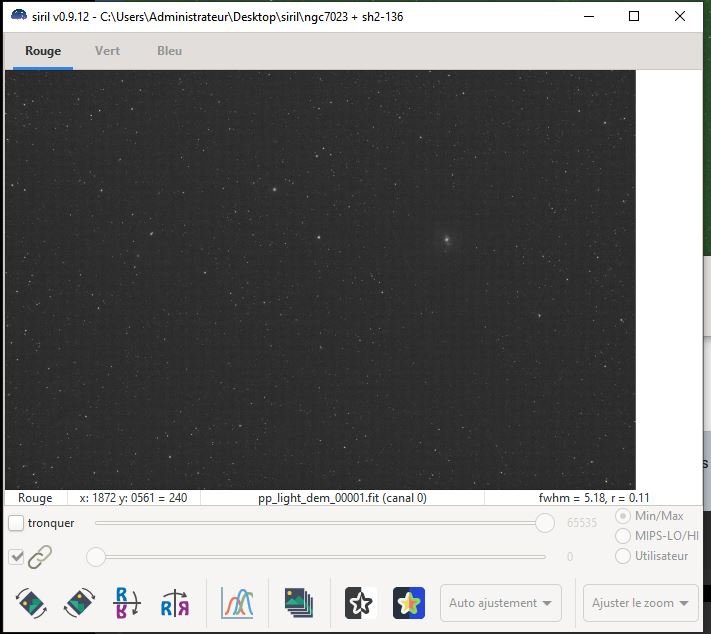
Task: Click the rotate clockwise image icon
Action: [x=79, y=603]
